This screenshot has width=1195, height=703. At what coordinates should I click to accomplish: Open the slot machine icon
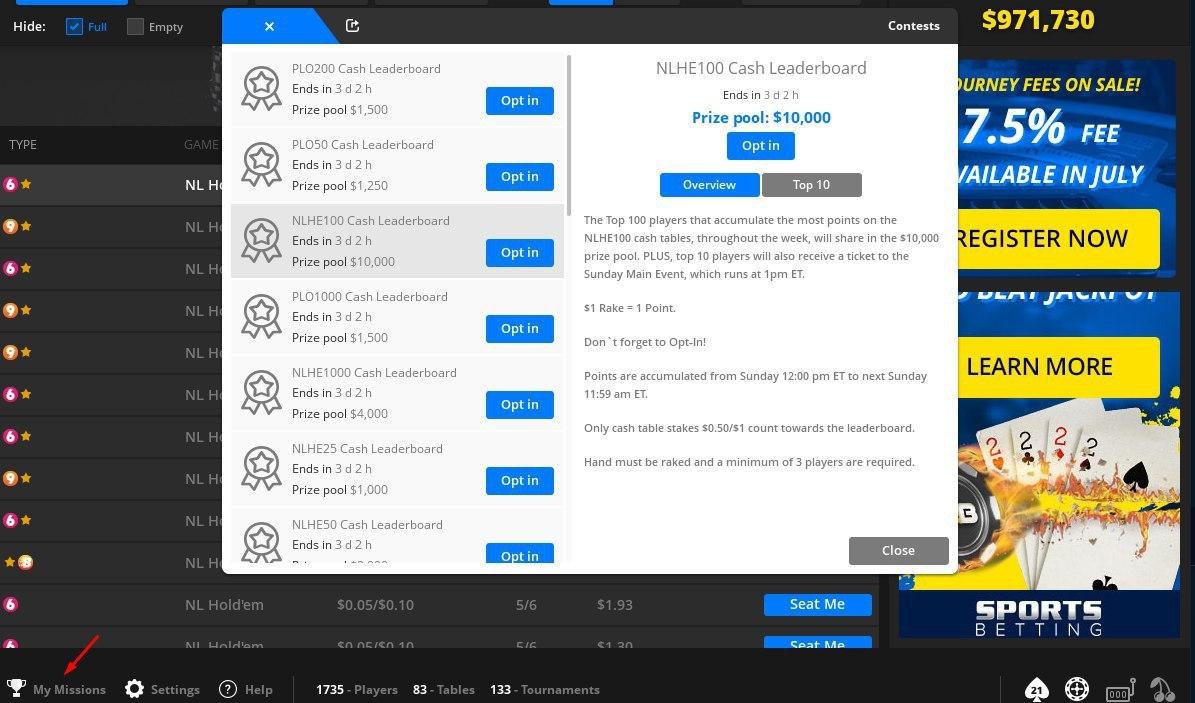[x=1120, y=689]
